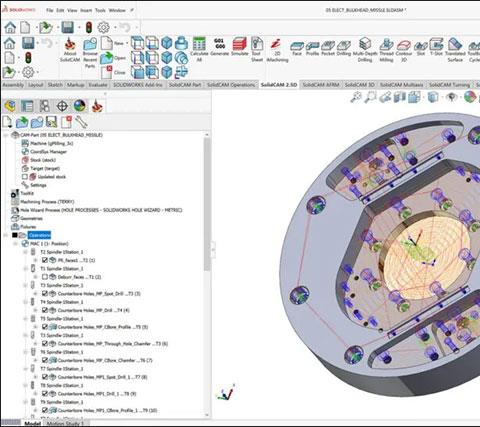Select the Hole Wizard Process item
This screenshot has height=427, width=480.
coord(101,210)
